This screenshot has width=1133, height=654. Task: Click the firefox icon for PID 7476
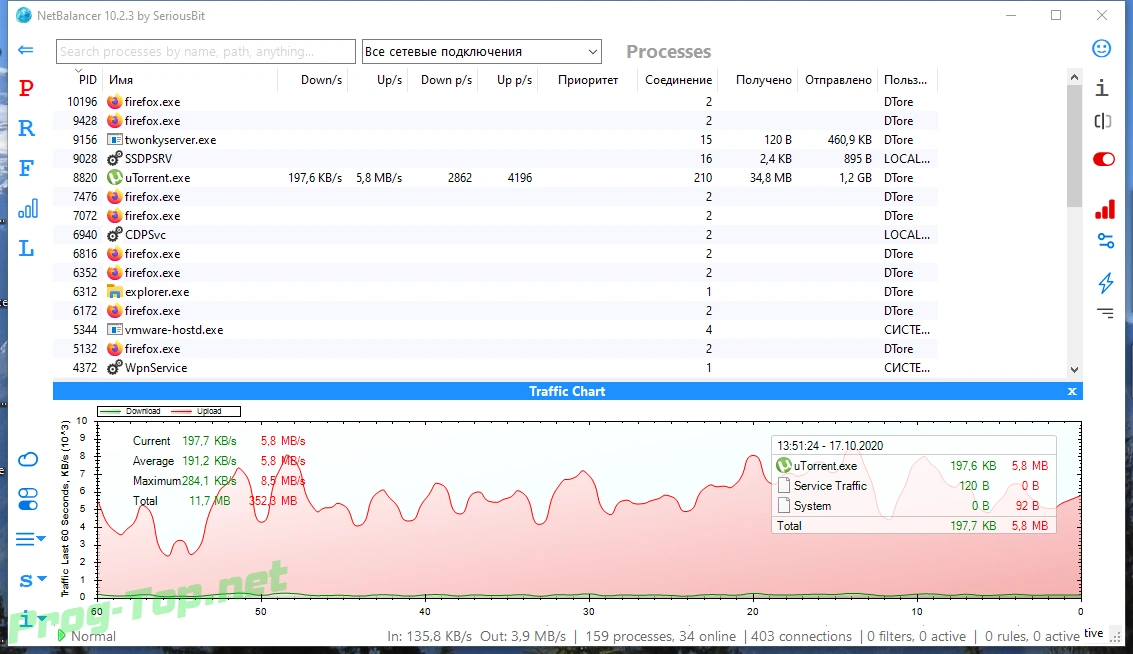click(114, 197)
